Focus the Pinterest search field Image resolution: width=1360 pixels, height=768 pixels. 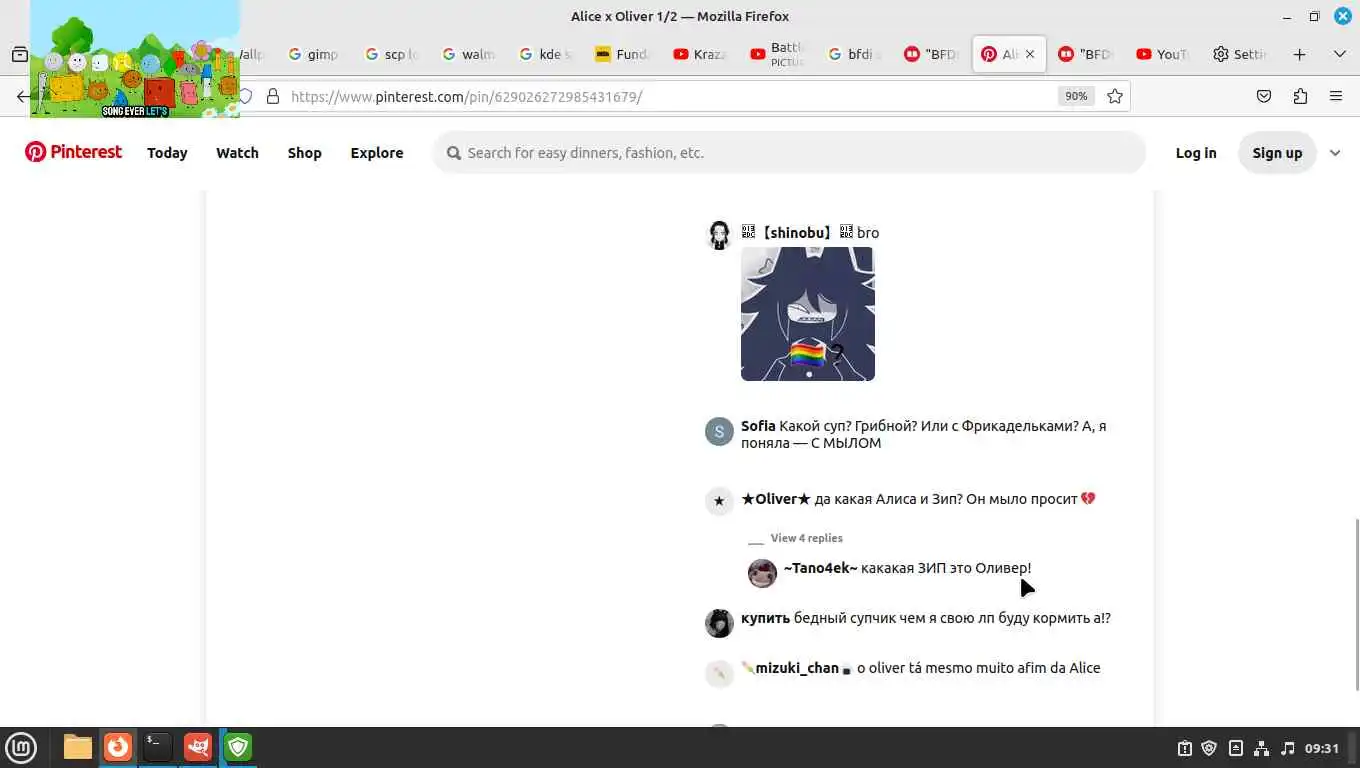[788, 153]
